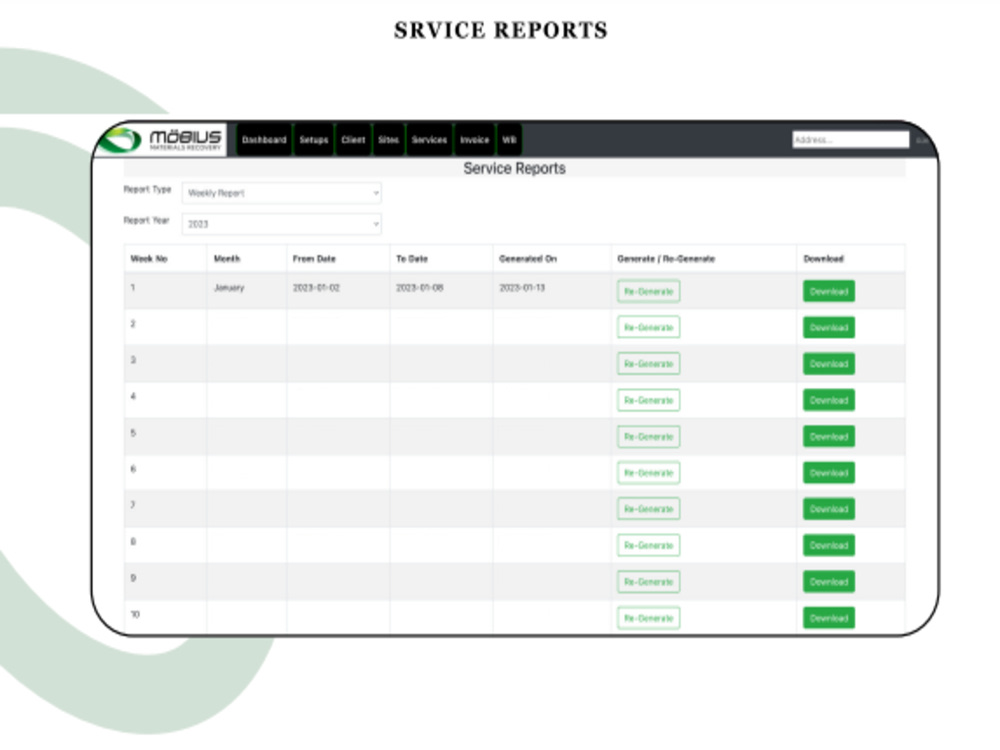Re-Generate the week 5 report

[649, 437]
